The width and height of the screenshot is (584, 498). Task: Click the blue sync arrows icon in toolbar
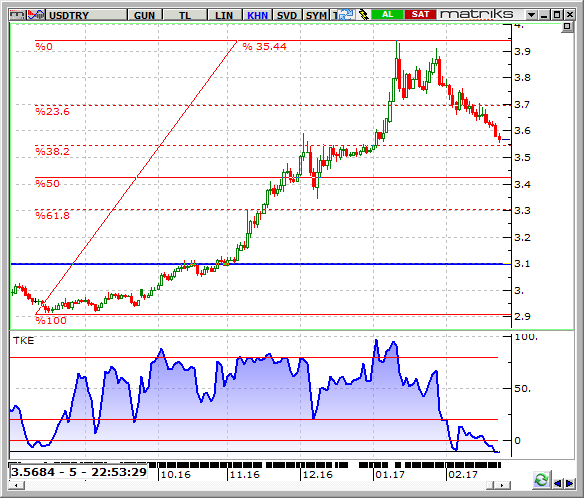(347, 15)
